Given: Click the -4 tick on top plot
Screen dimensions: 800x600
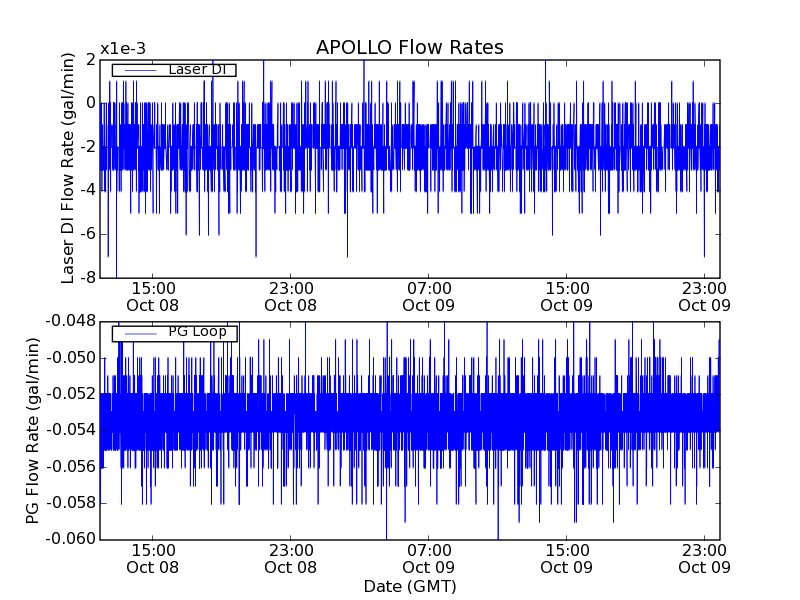Looking at the screenshot, I should 88,190.
